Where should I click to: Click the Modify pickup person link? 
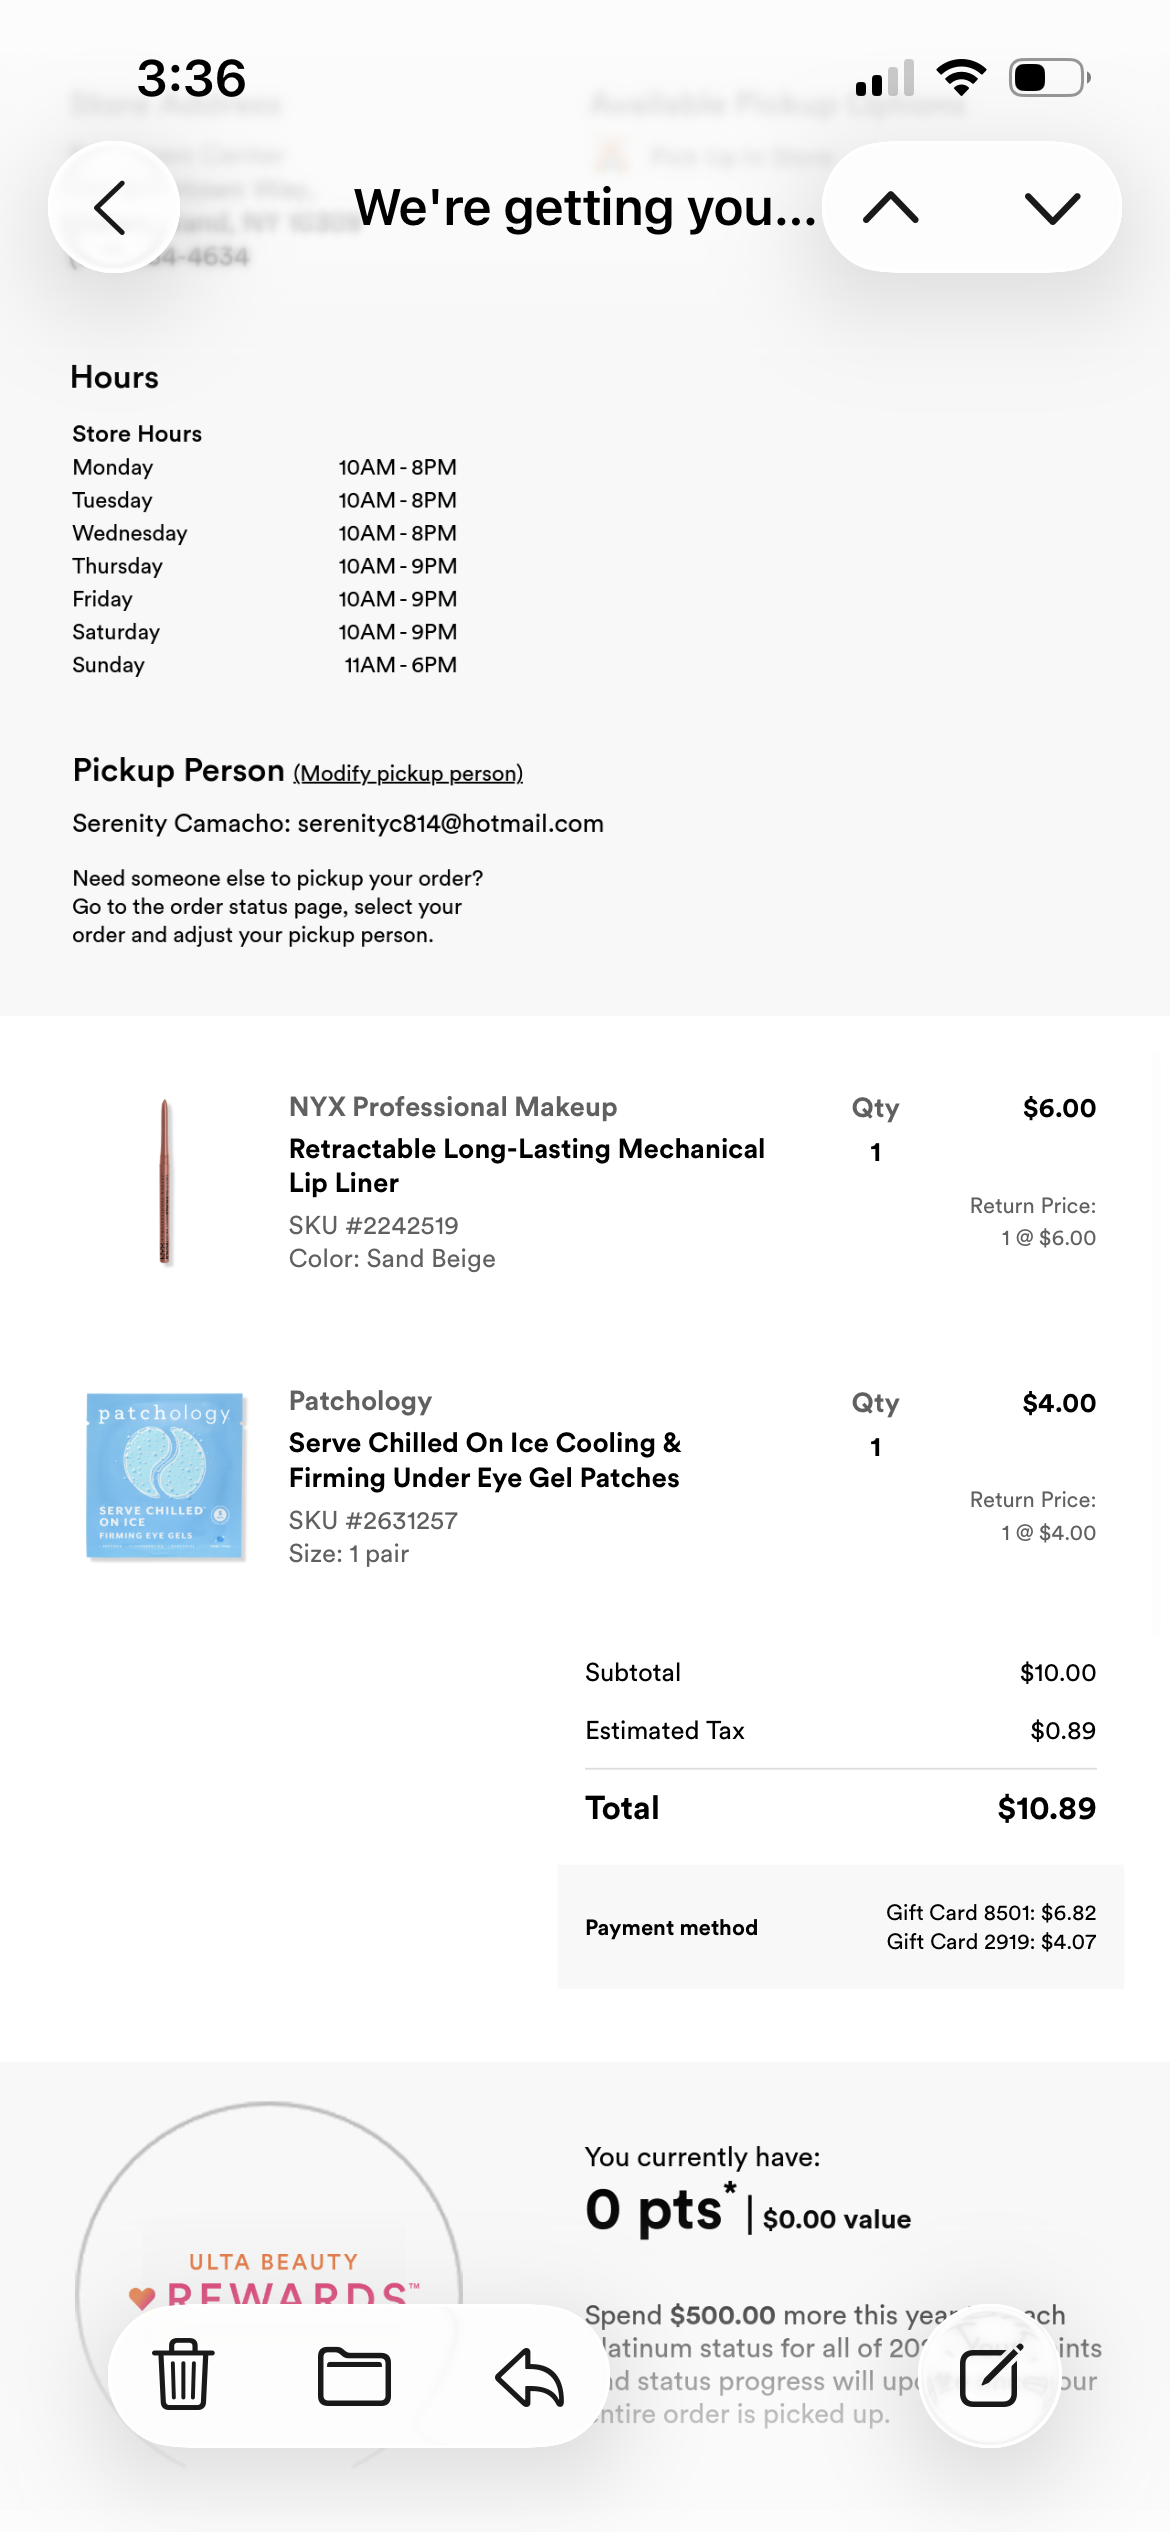click(x=408, y=773)
